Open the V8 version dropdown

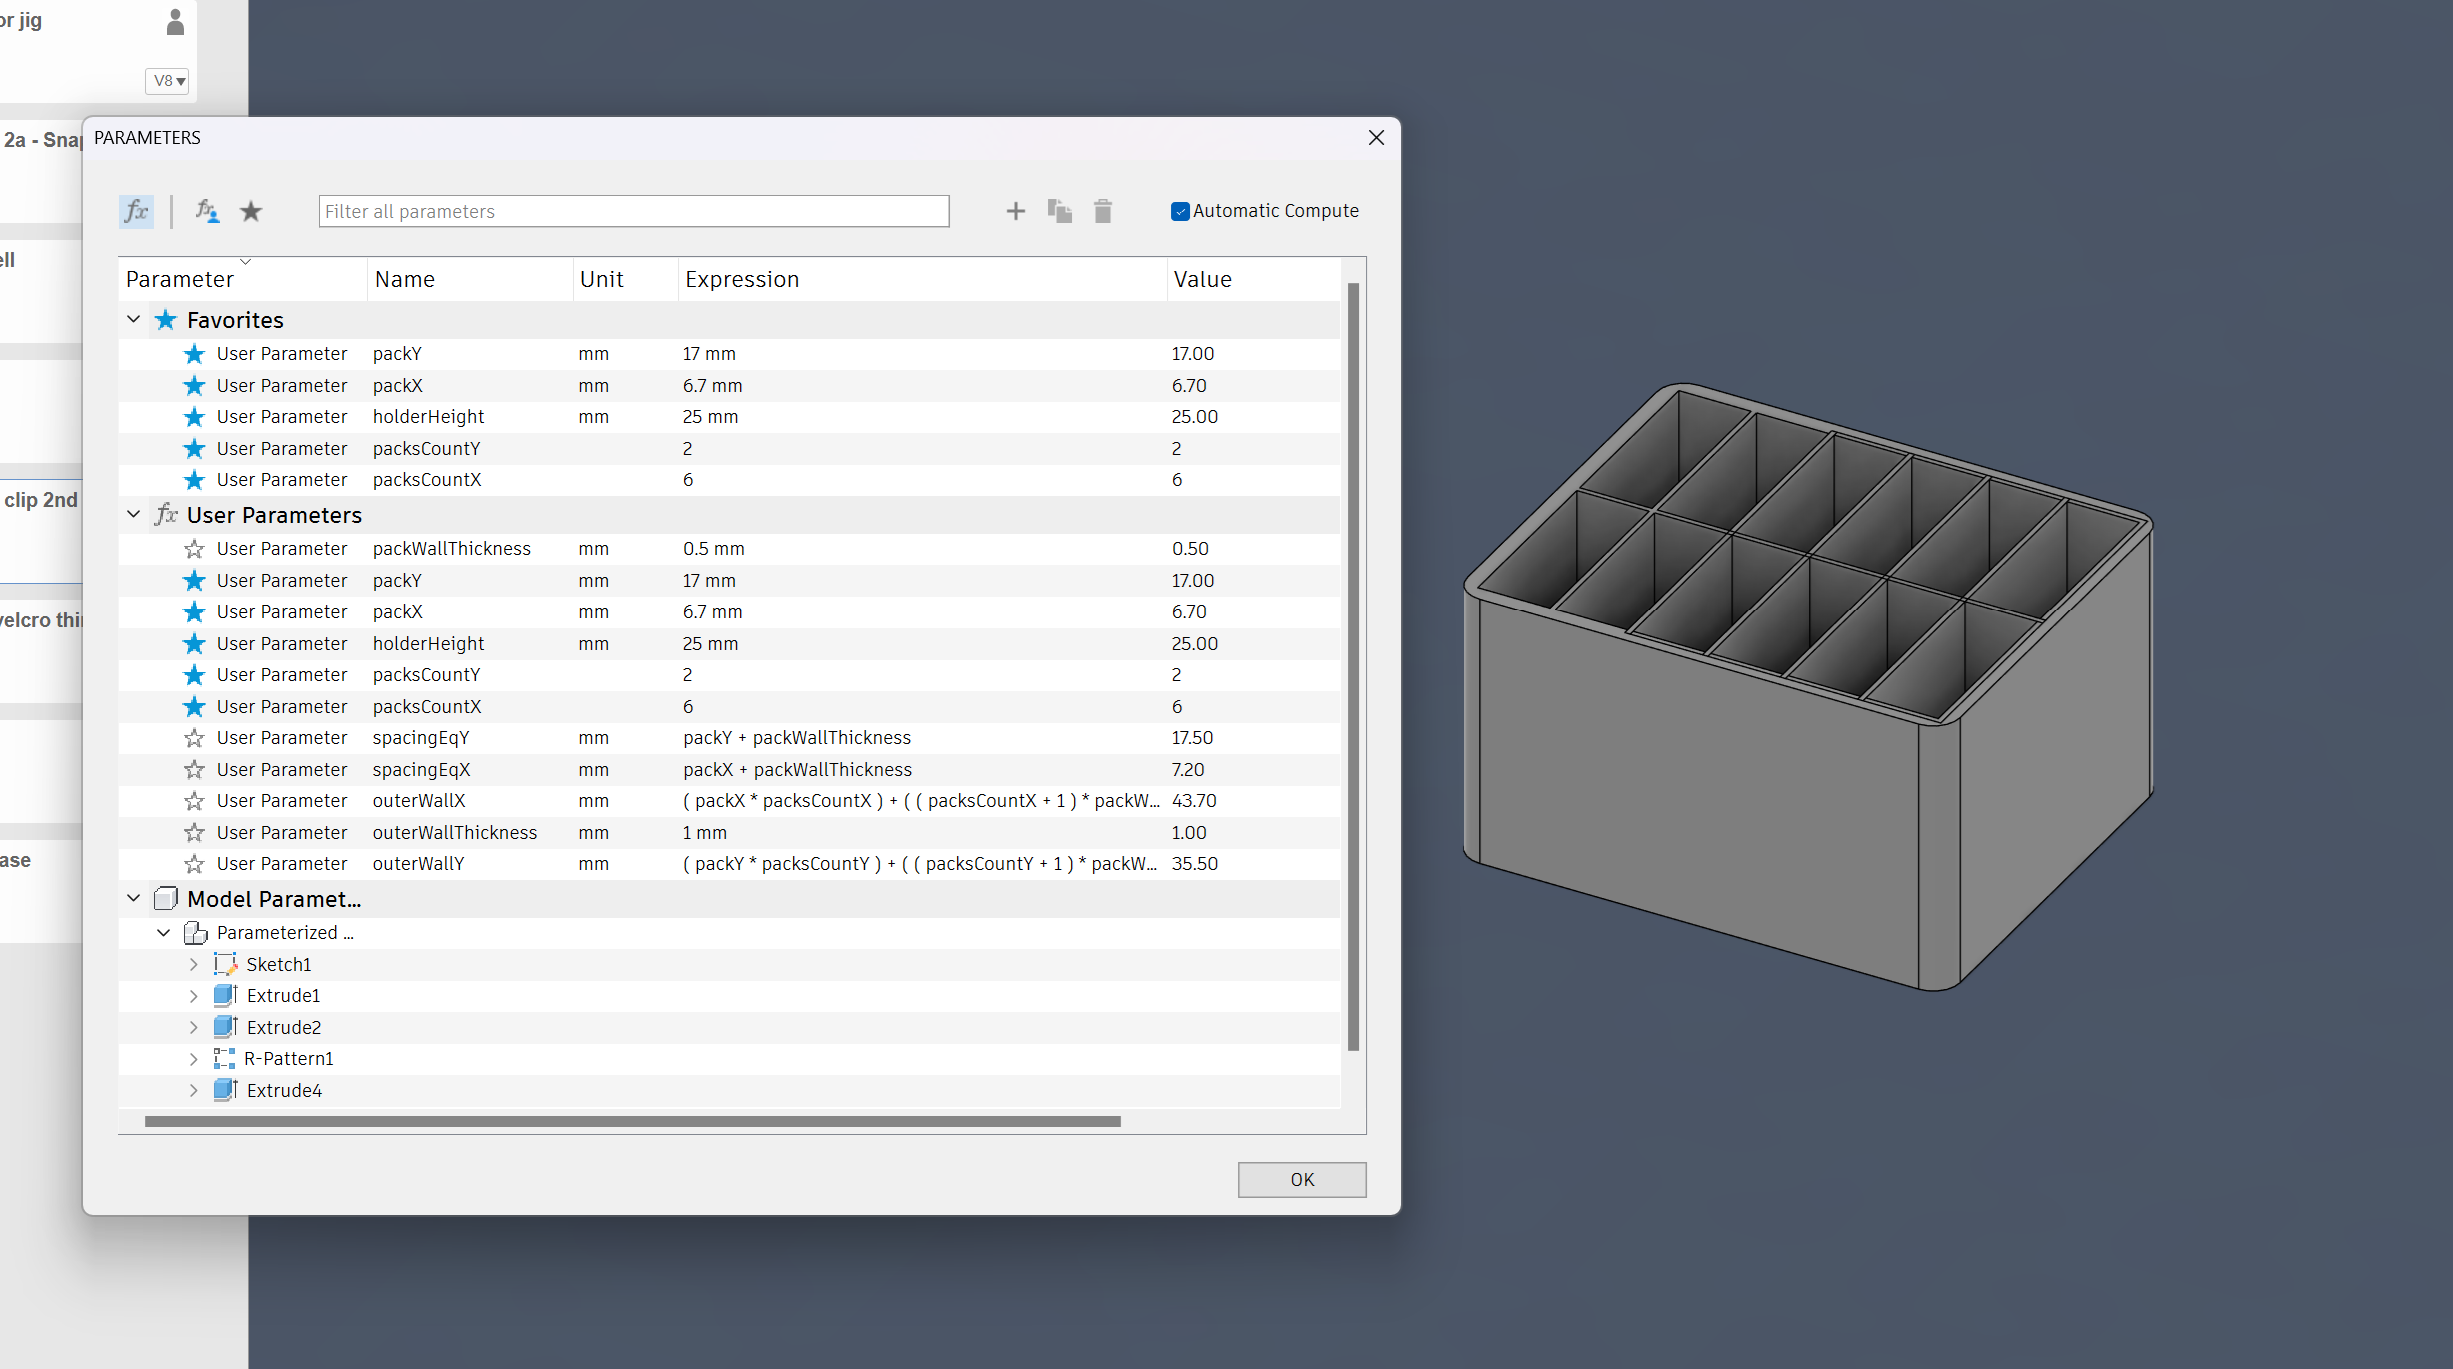point(167,81)
